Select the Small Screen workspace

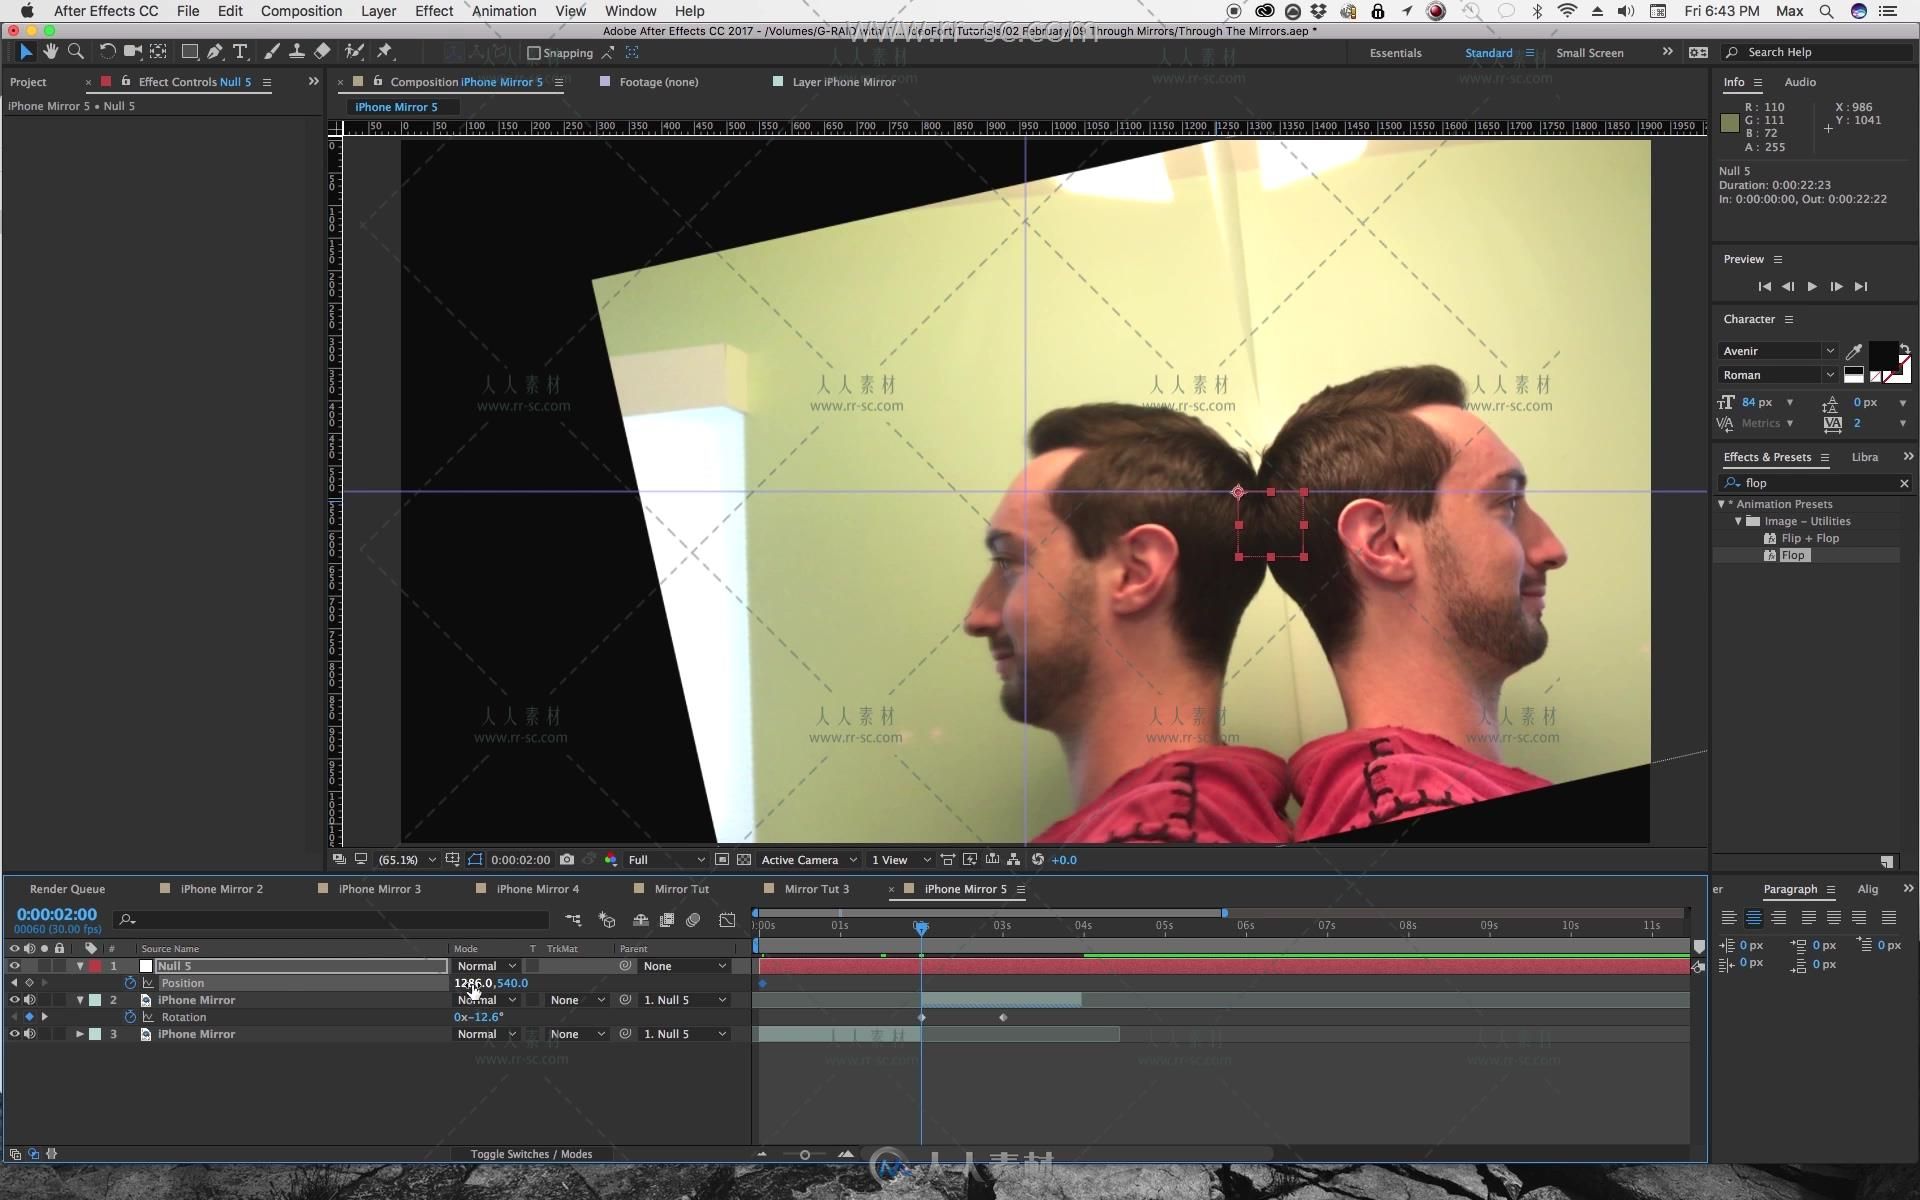(1590, 53)
